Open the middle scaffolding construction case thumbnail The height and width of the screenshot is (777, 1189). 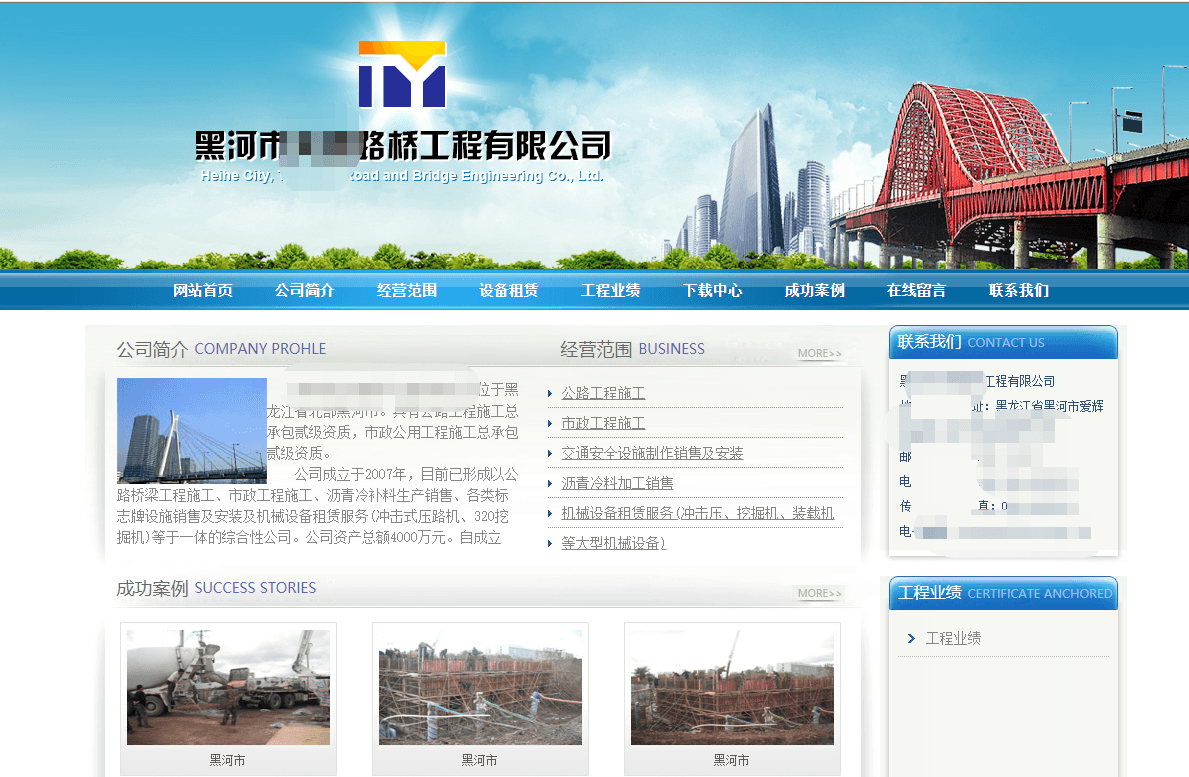pos(480,687)
